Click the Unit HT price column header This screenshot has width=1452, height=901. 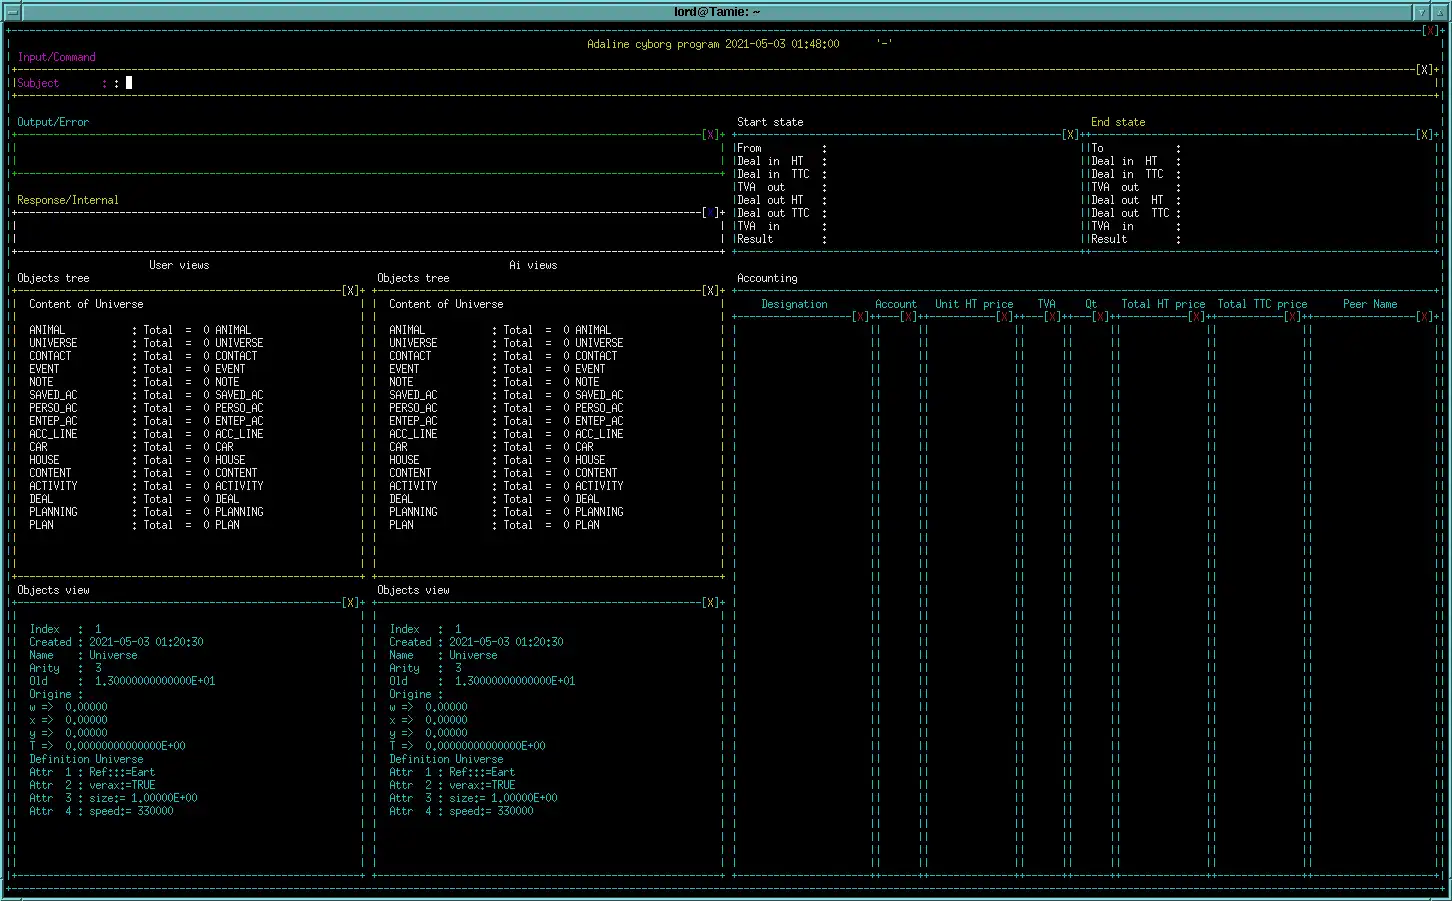[974, 304]
